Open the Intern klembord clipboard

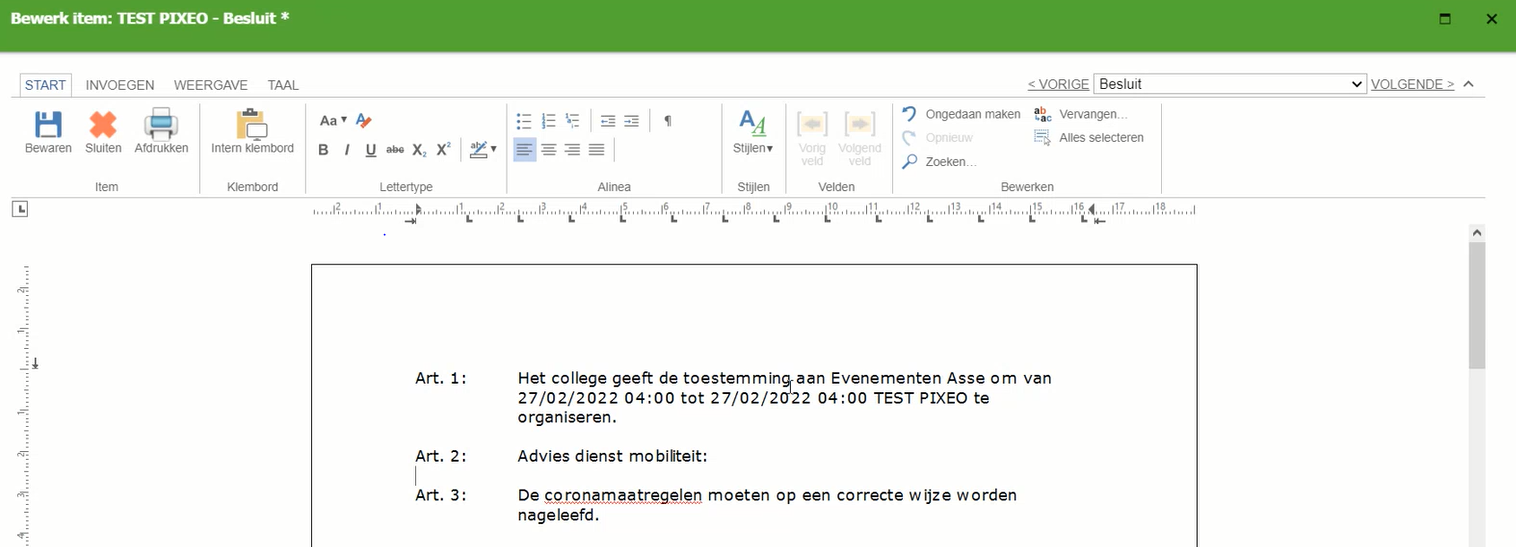point(252,132)
